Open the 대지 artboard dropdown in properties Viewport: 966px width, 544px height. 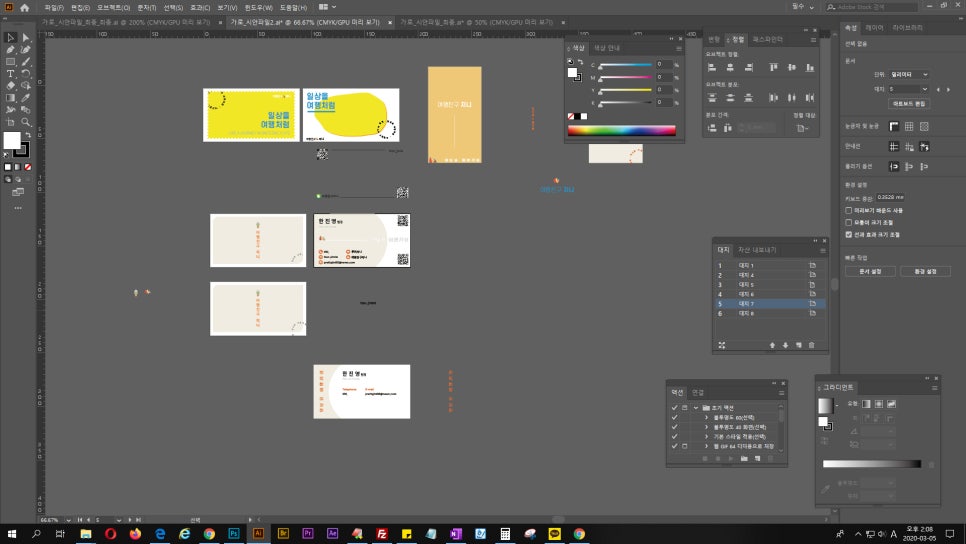click(x=910, y=89)
